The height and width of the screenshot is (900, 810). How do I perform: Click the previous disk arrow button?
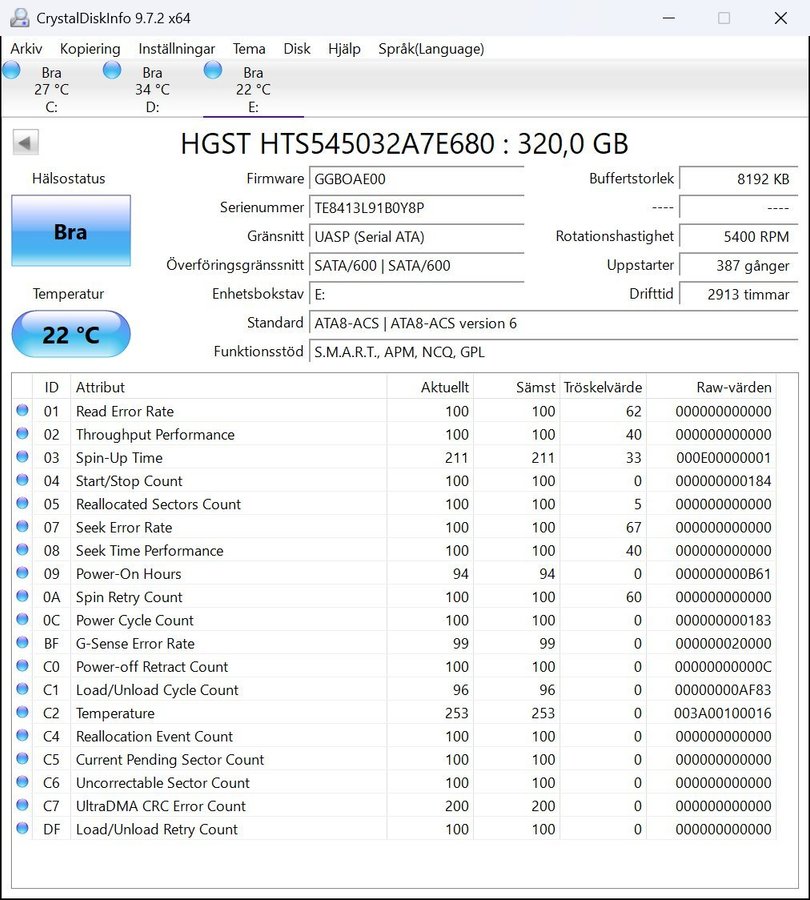tap(26, 143)
